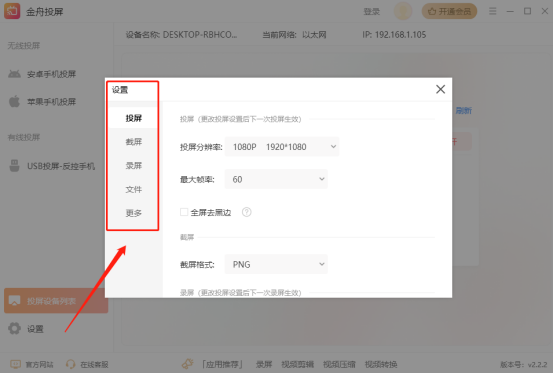Screen dimensions: 553x373
Task: Click the USB icon for USB投屏-反控手机
Action: 14,166
